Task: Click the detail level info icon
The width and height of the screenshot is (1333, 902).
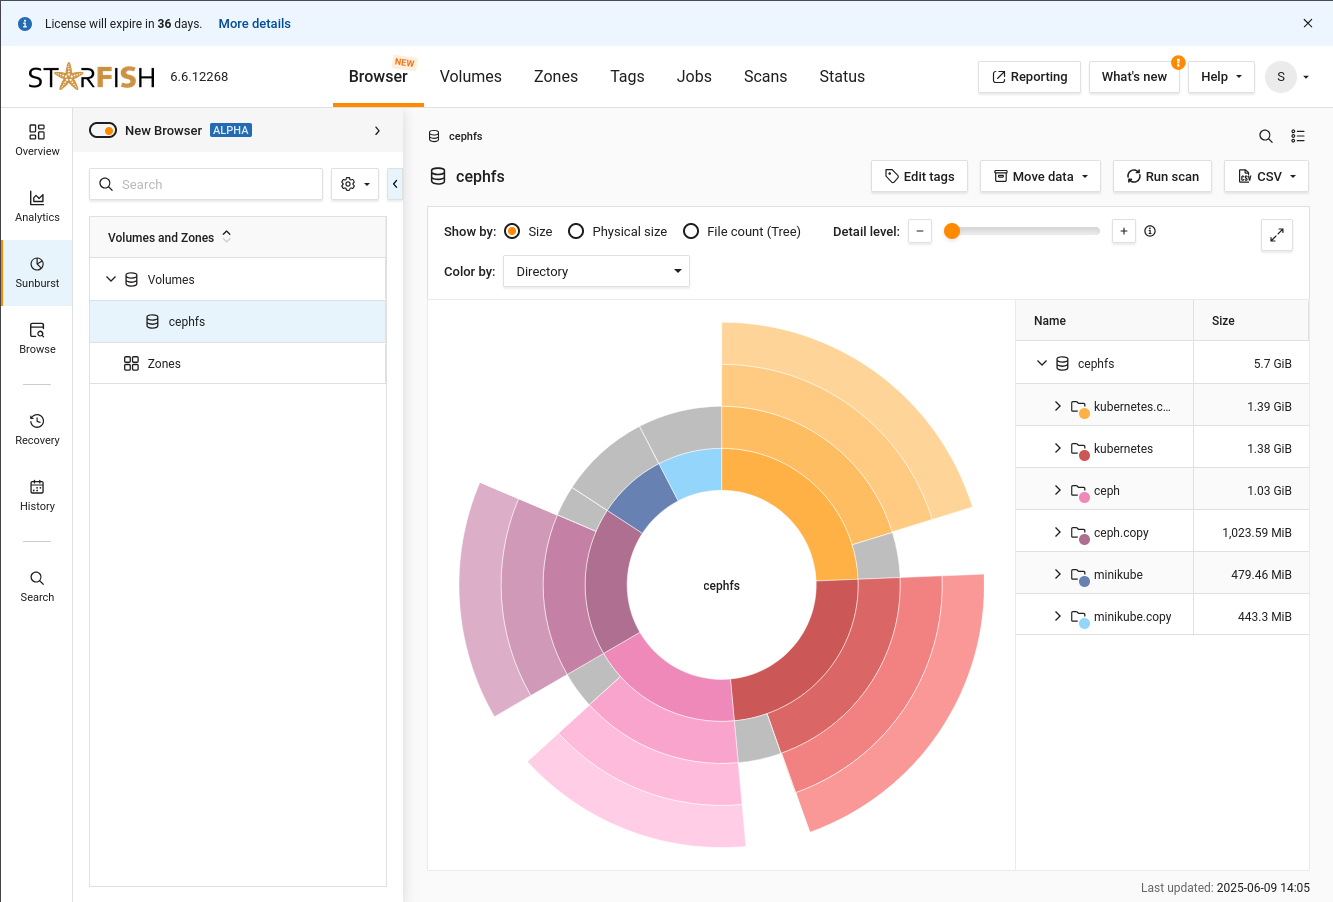Action: pos(1150,231)
